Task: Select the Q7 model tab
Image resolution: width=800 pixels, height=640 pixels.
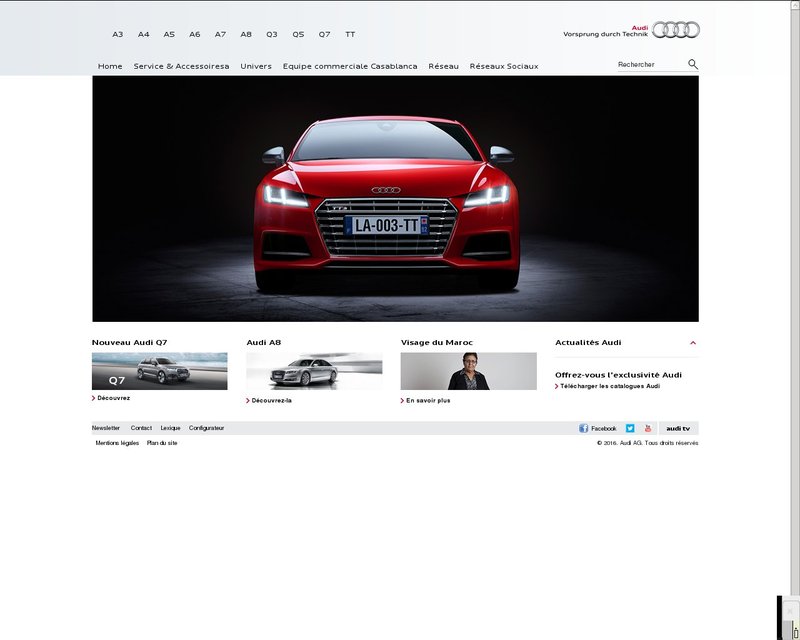Action: point(324,34)
